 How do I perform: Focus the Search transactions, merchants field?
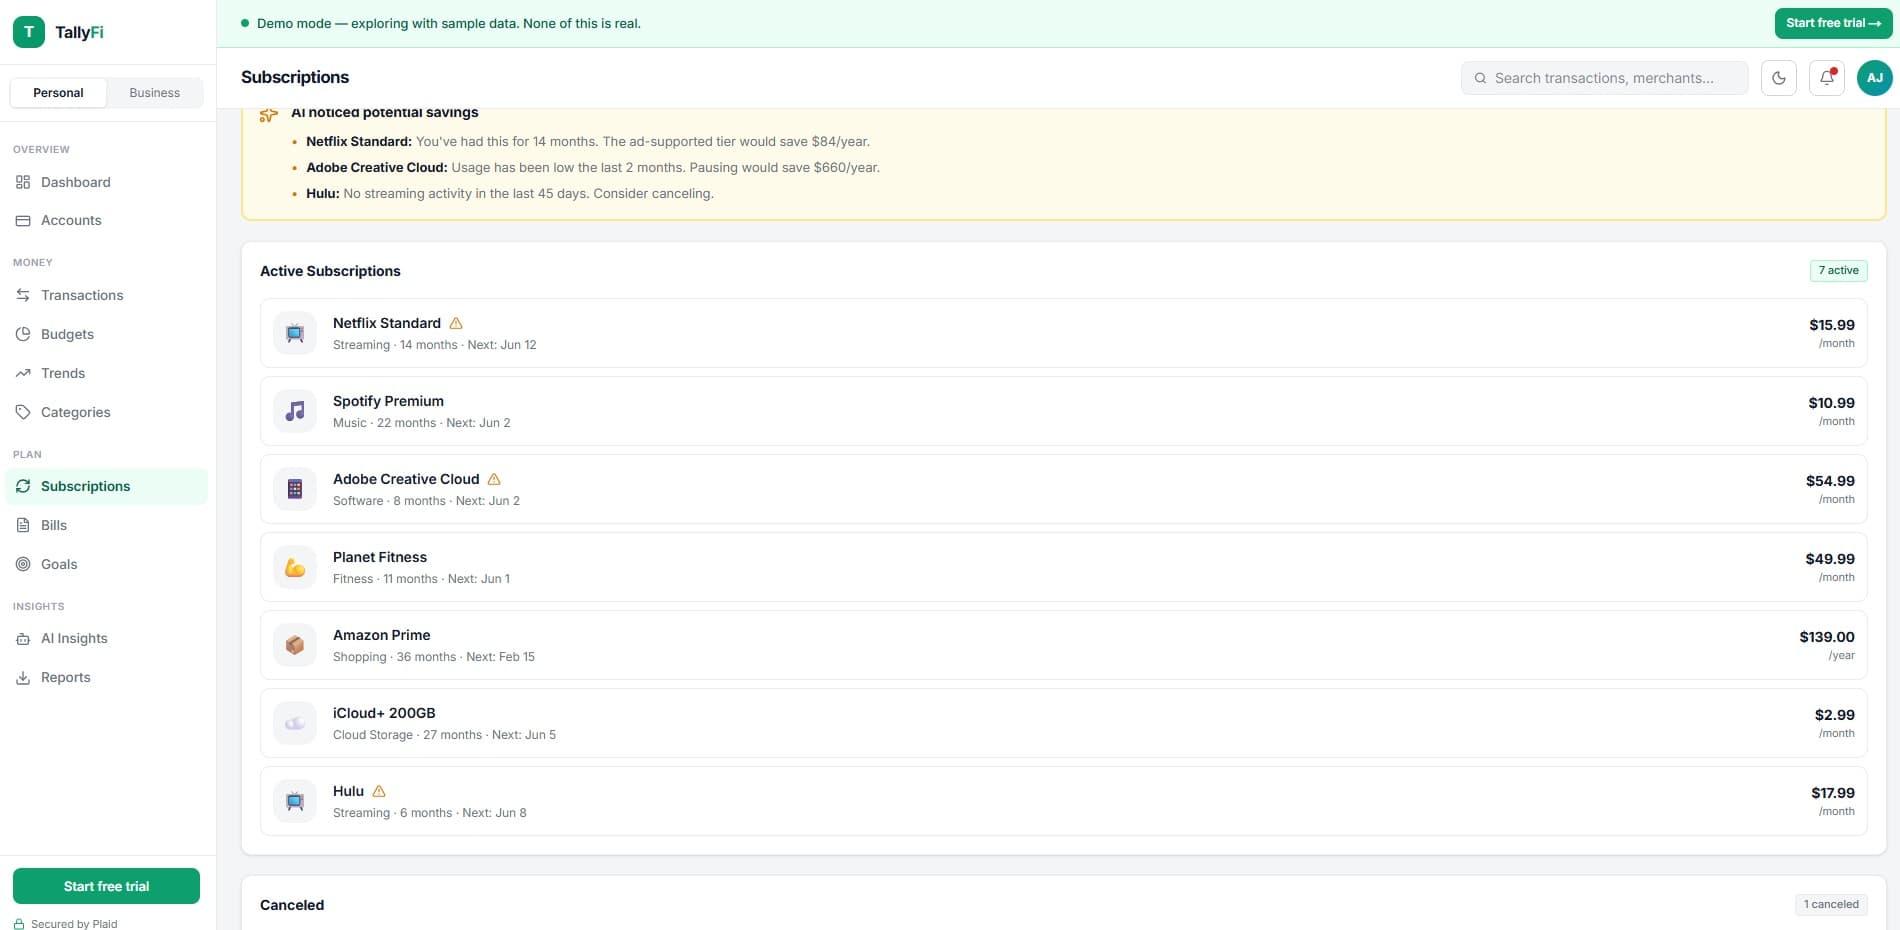pos(1604,78)
